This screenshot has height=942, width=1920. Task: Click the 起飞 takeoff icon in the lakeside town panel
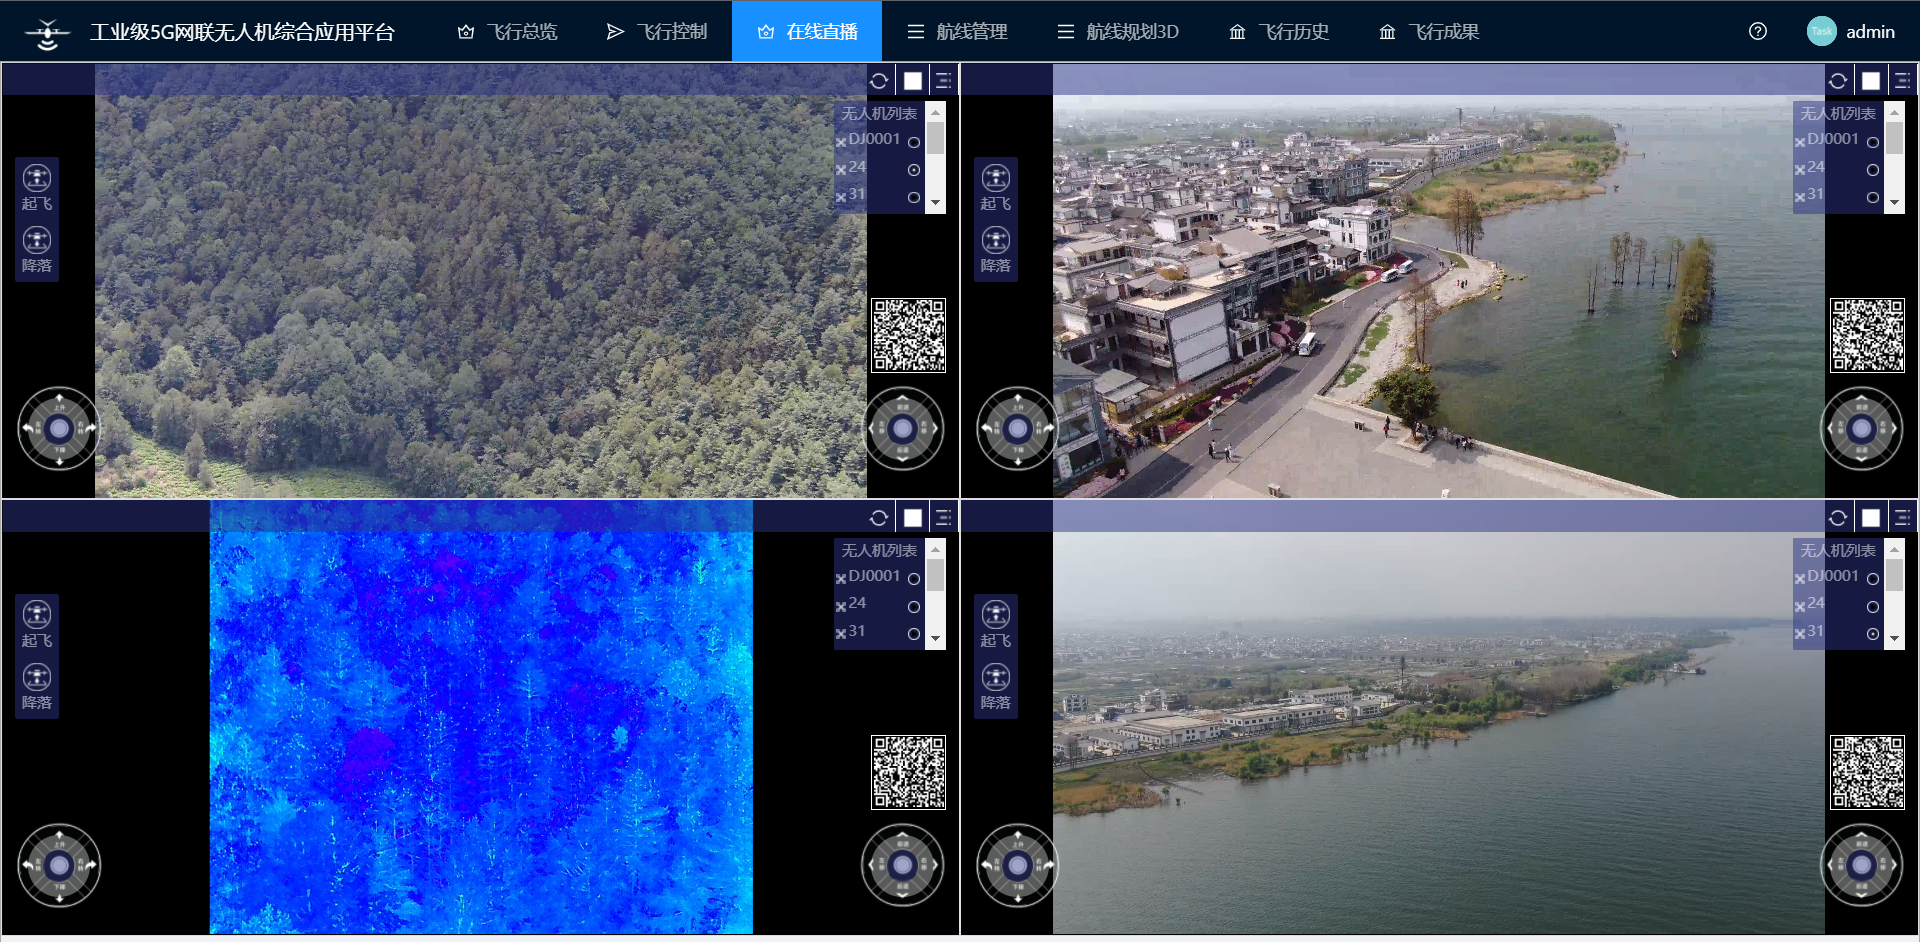coord(995,179)
